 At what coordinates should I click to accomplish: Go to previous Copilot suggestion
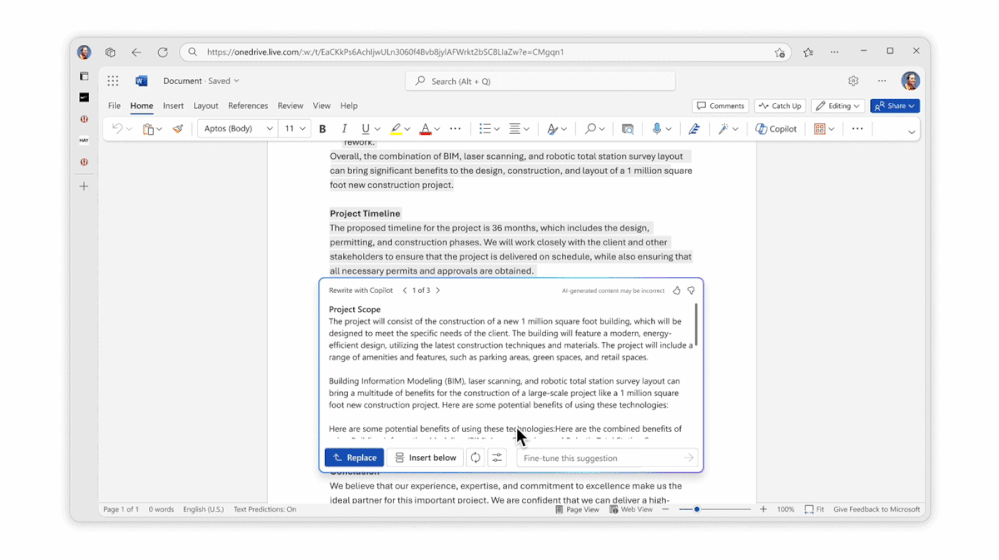405,291
